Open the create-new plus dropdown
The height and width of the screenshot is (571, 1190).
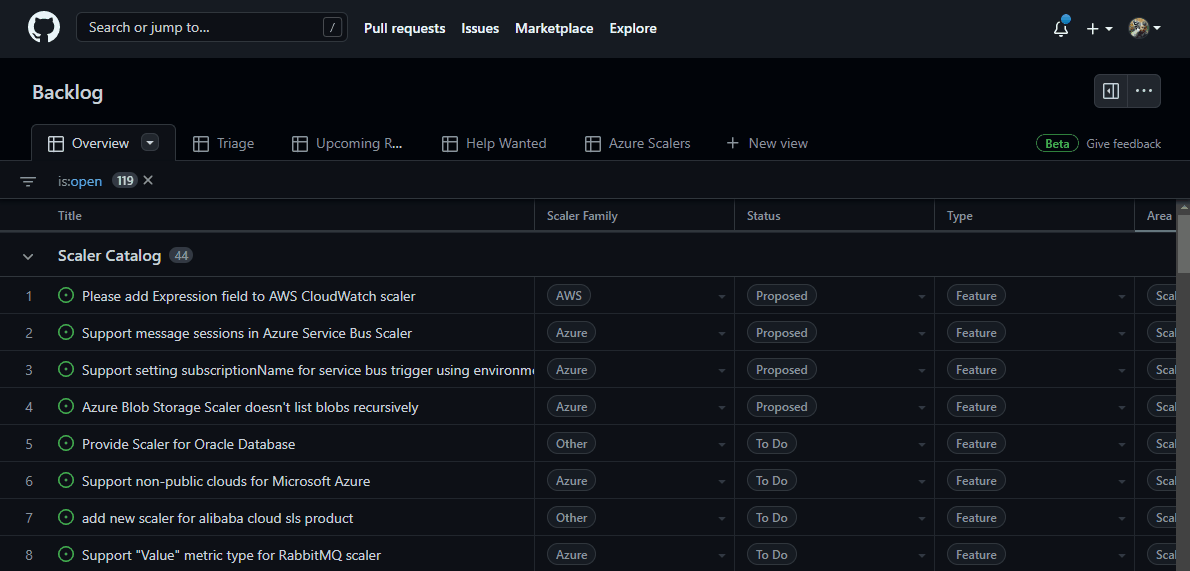[x=1099, y=28]
